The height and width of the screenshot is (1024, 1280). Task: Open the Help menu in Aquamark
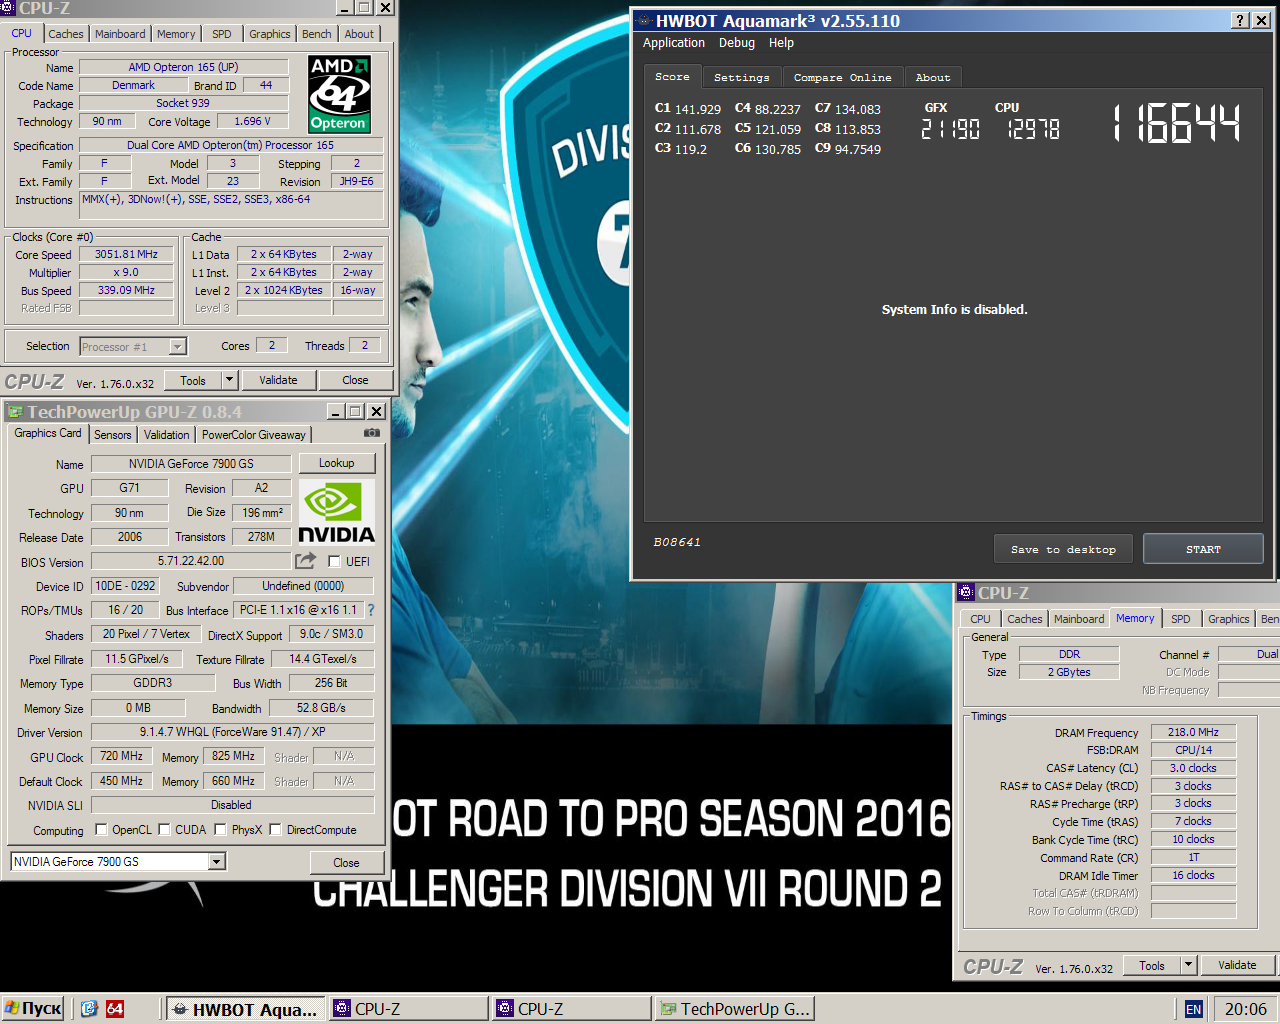(781, 43)
